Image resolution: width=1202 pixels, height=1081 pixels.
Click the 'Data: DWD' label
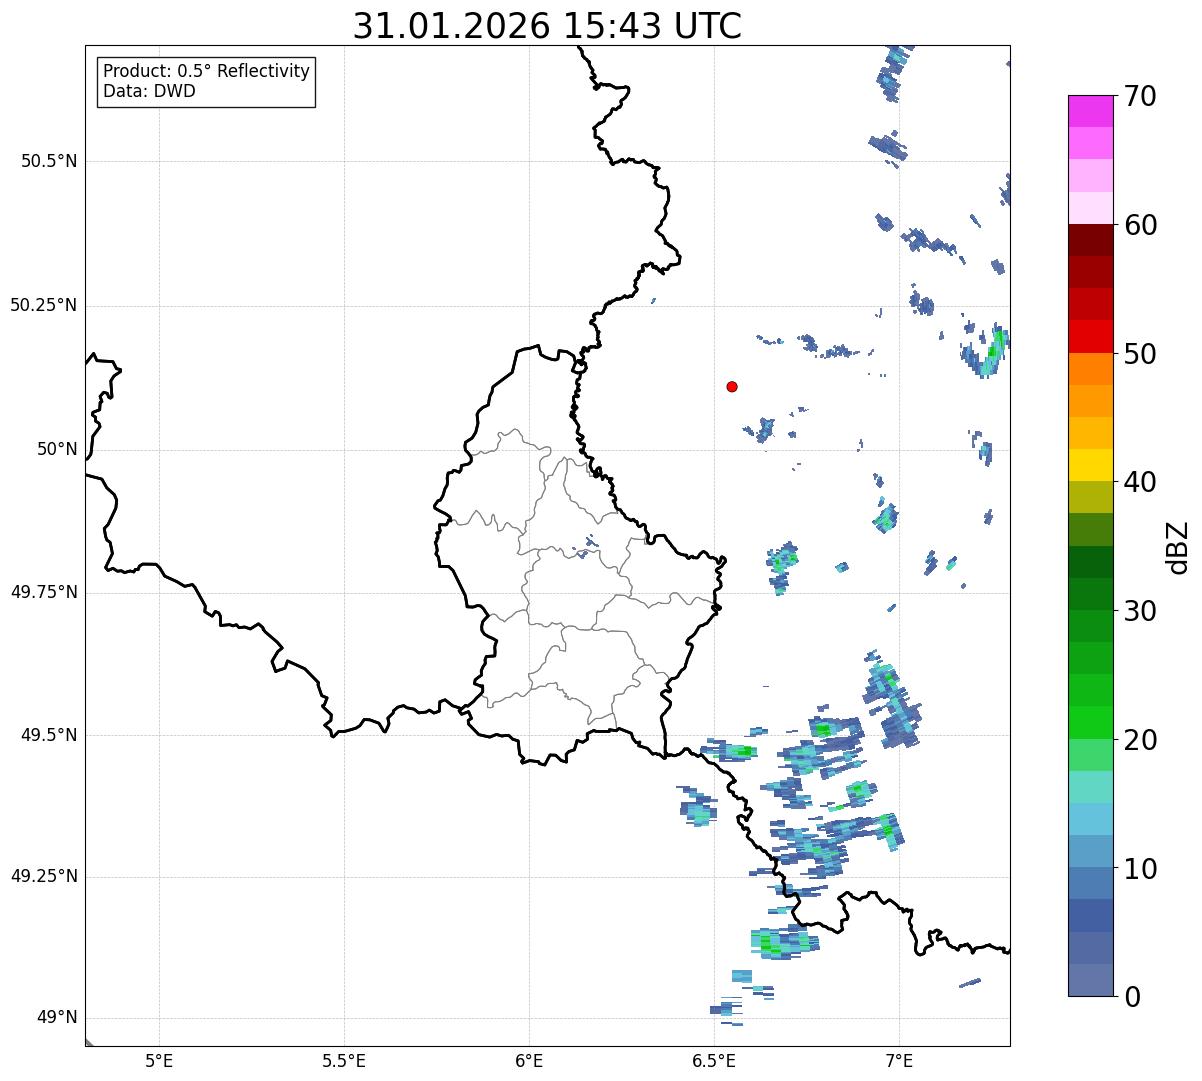(x=149, y=92)
